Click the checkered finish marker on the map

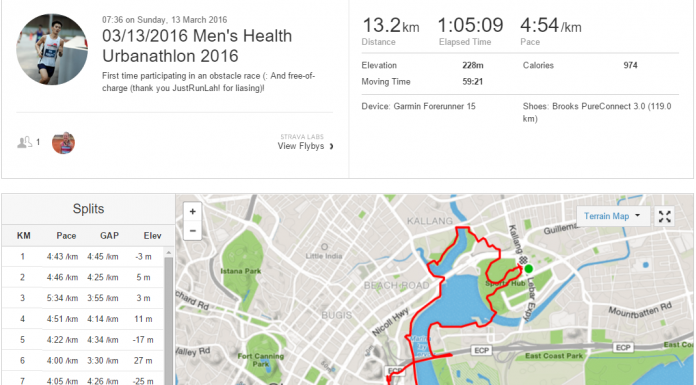coord(523,261)
